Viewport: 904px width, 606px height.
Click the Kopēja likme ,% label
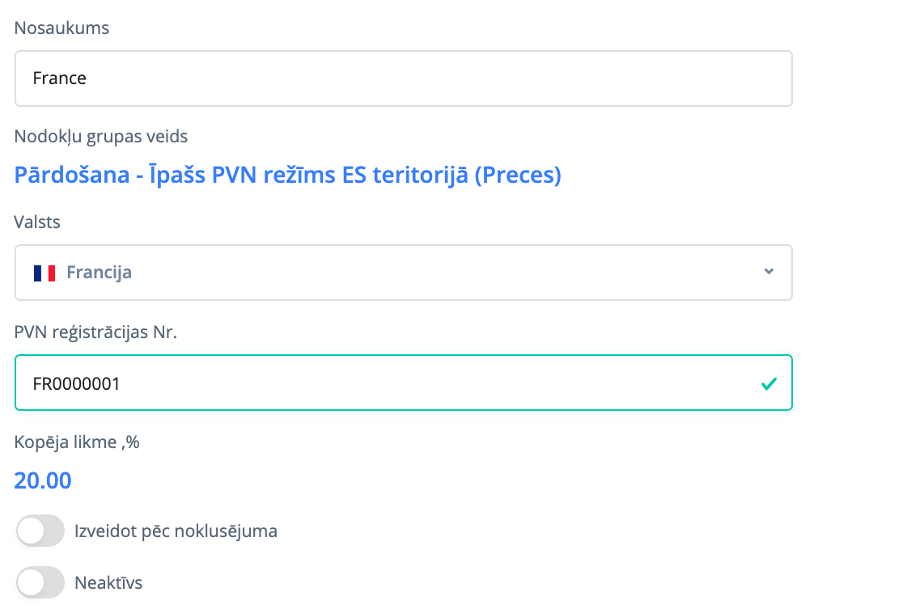(77, 441)
